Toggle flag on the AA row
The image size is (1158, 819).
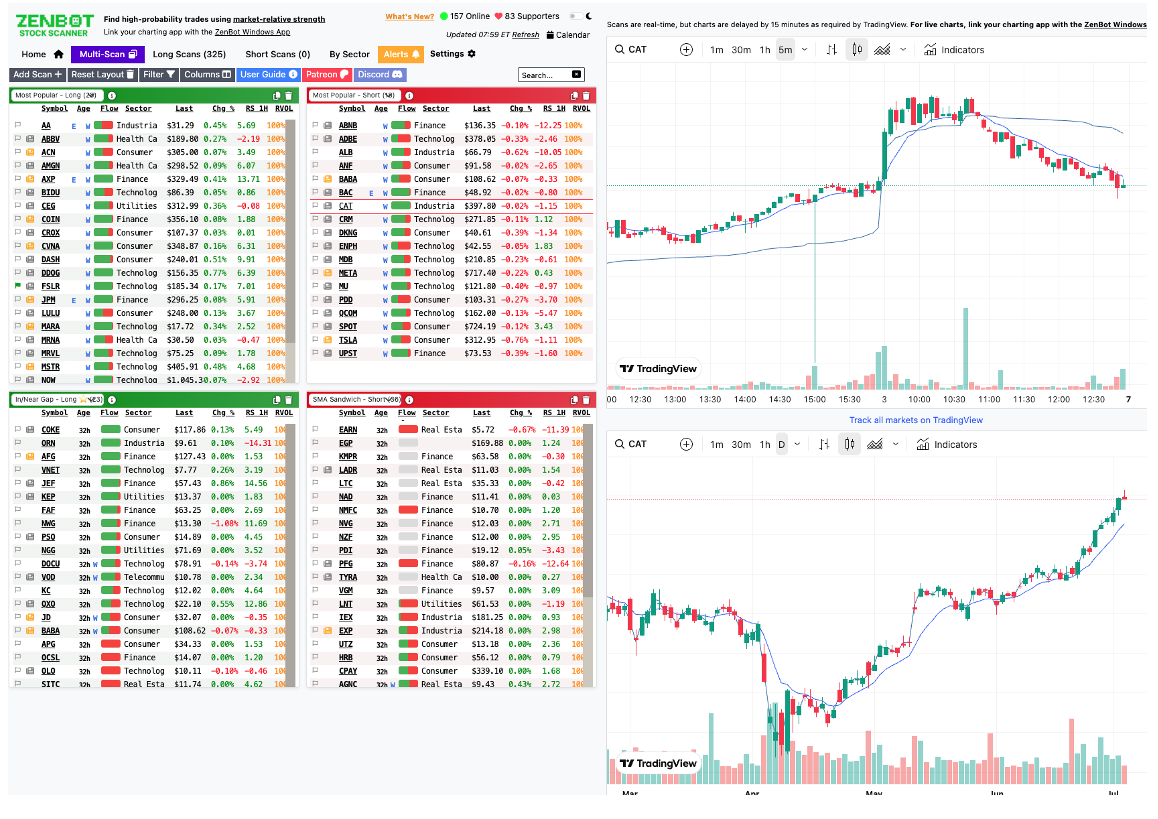click(18, 126)
